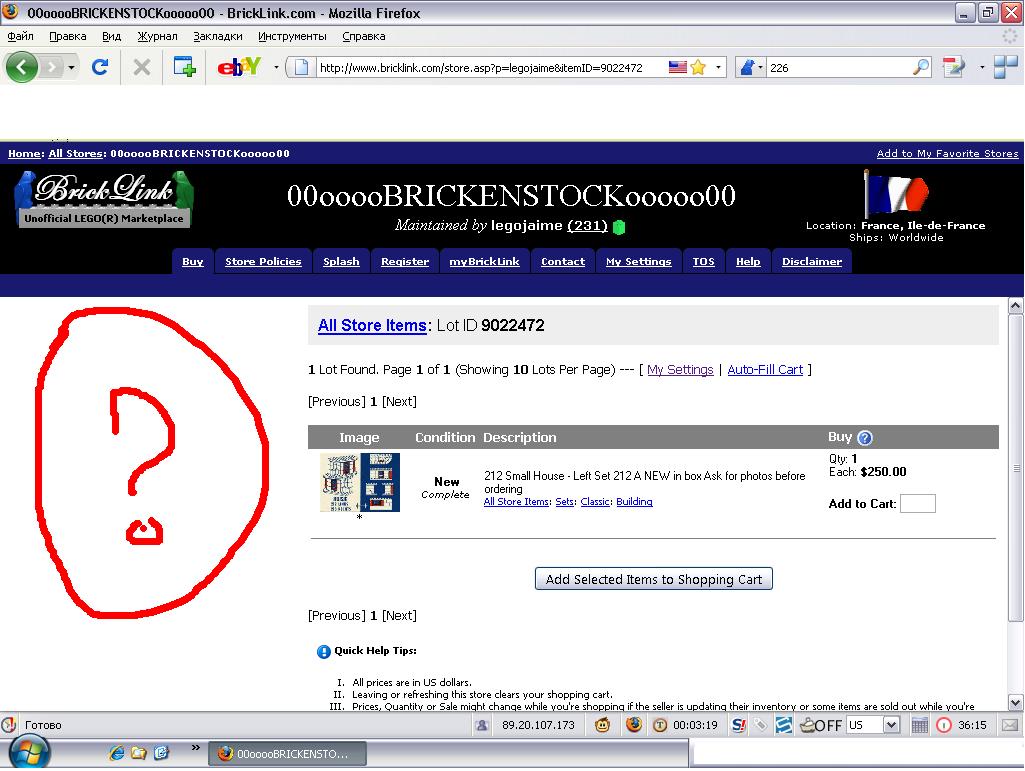1025x771 pixels.
Task: Open the Store Policies tab
Action: pos(263,261)
